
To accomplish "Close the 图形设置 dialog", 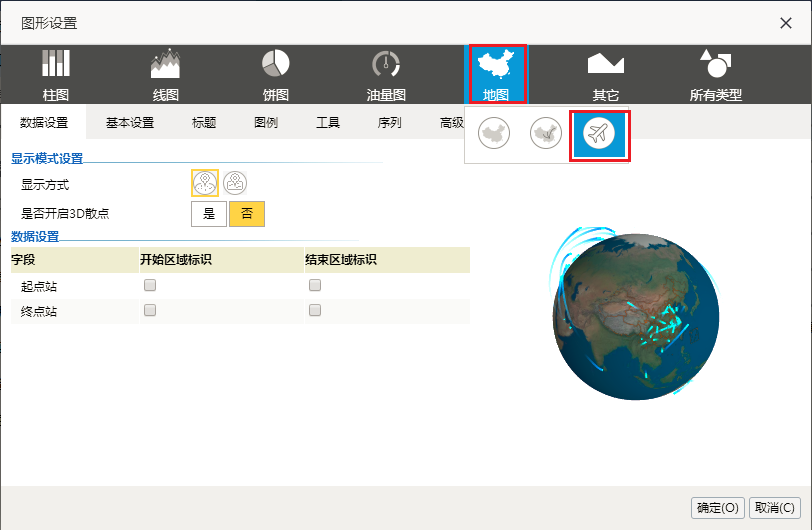I will (x=786, y=23).
